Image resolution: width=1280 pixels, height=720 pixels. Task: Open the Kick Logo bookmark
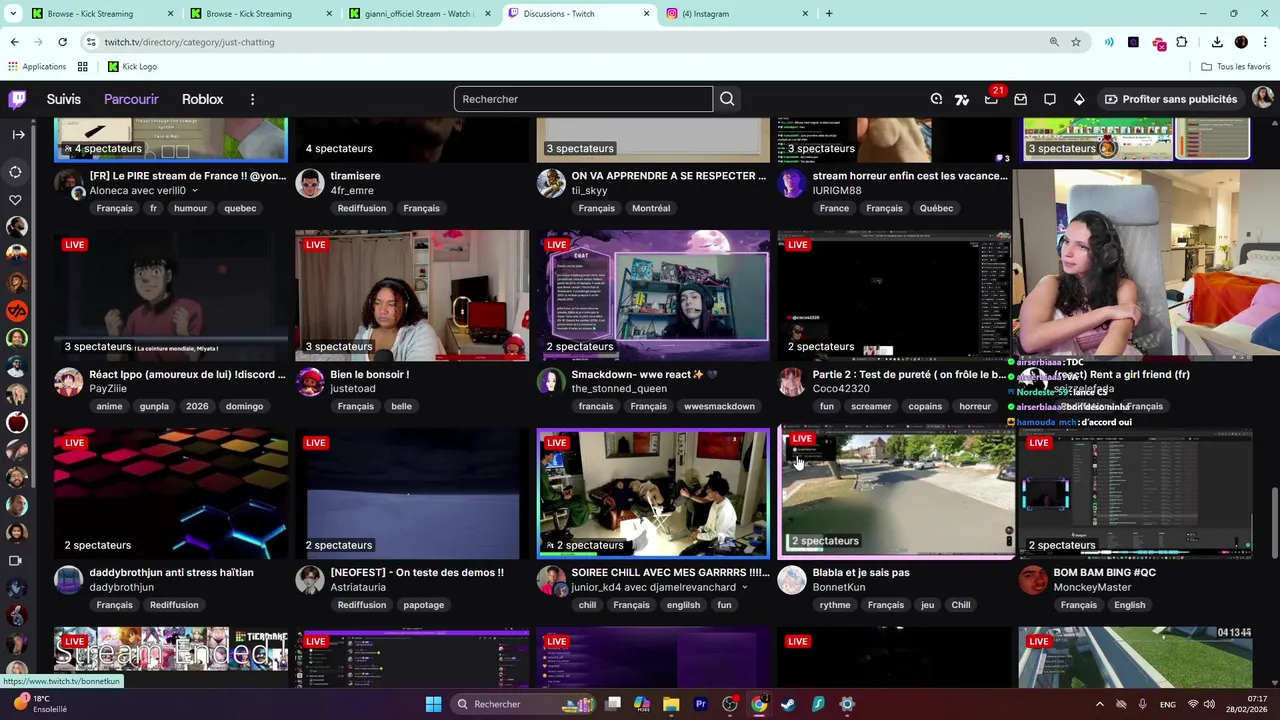point(132,66)
